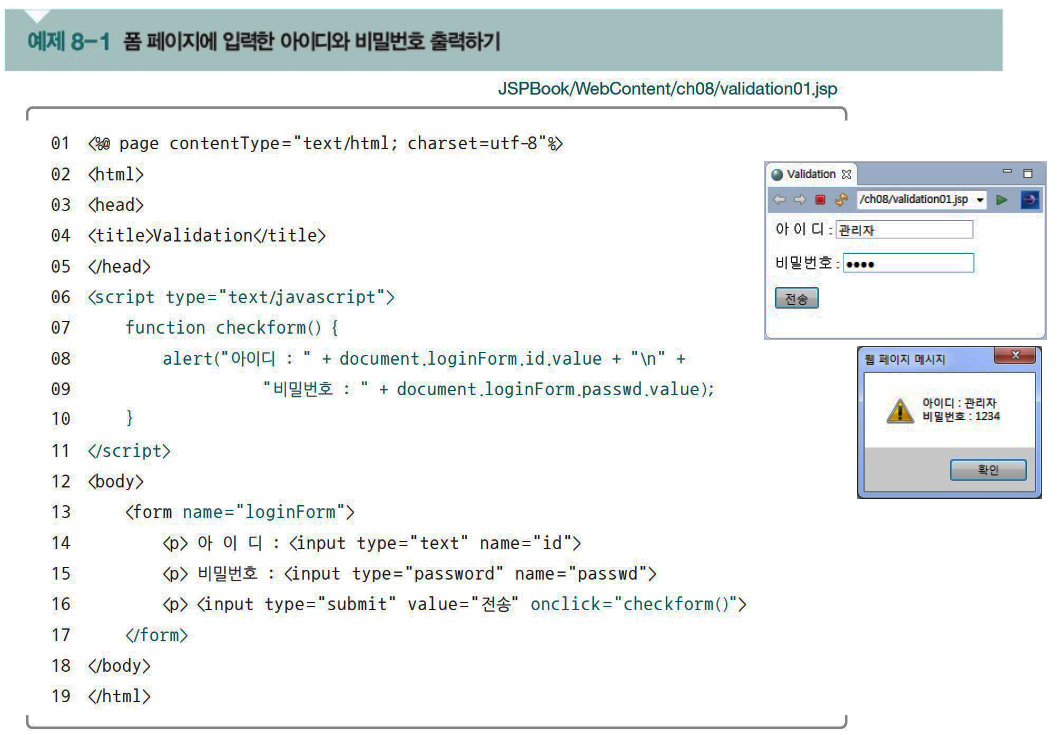Click the green go arrow beside the URL
The height and width of the screenshot is (735, 1059).
pyautogui.click(x=1002, y=199)
